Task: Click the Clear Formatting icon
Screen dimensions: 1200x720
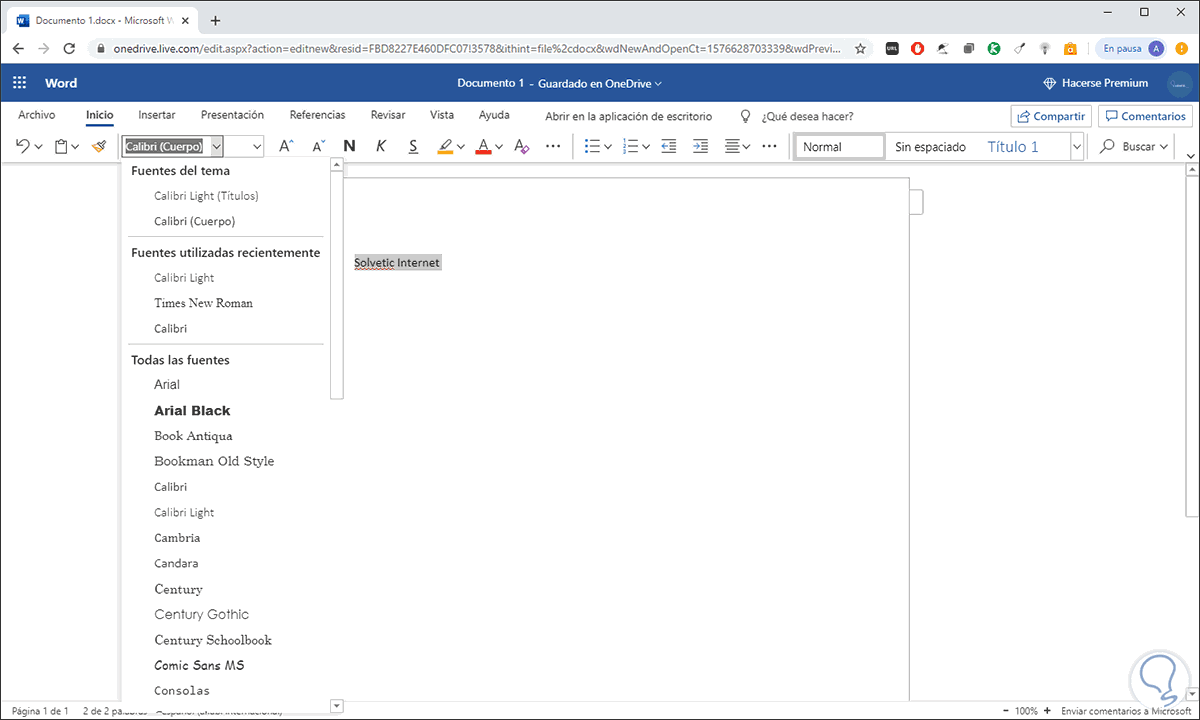Action: tap(520, 147)
